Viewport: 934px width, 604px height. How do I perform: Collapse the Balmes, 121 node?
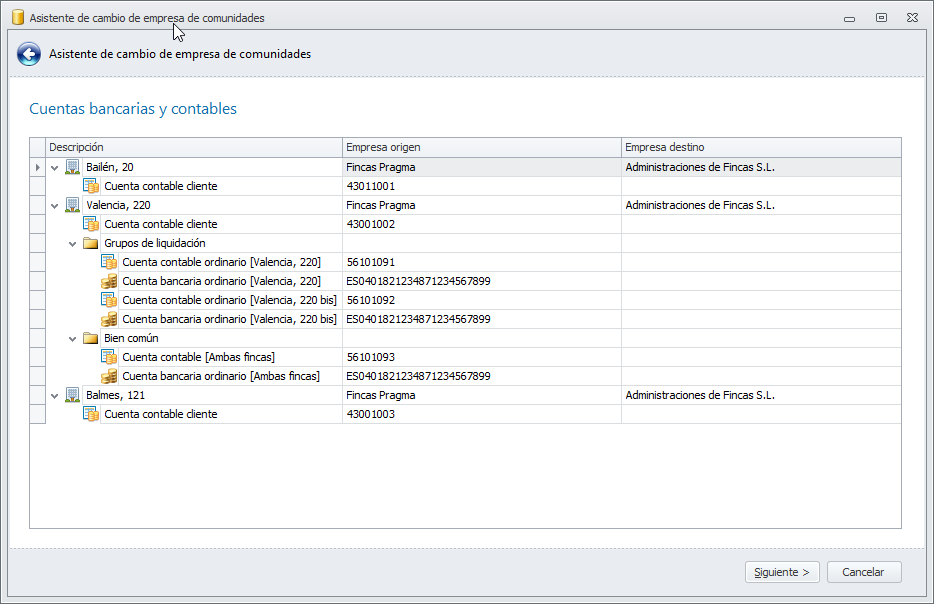tap(55, 396)
